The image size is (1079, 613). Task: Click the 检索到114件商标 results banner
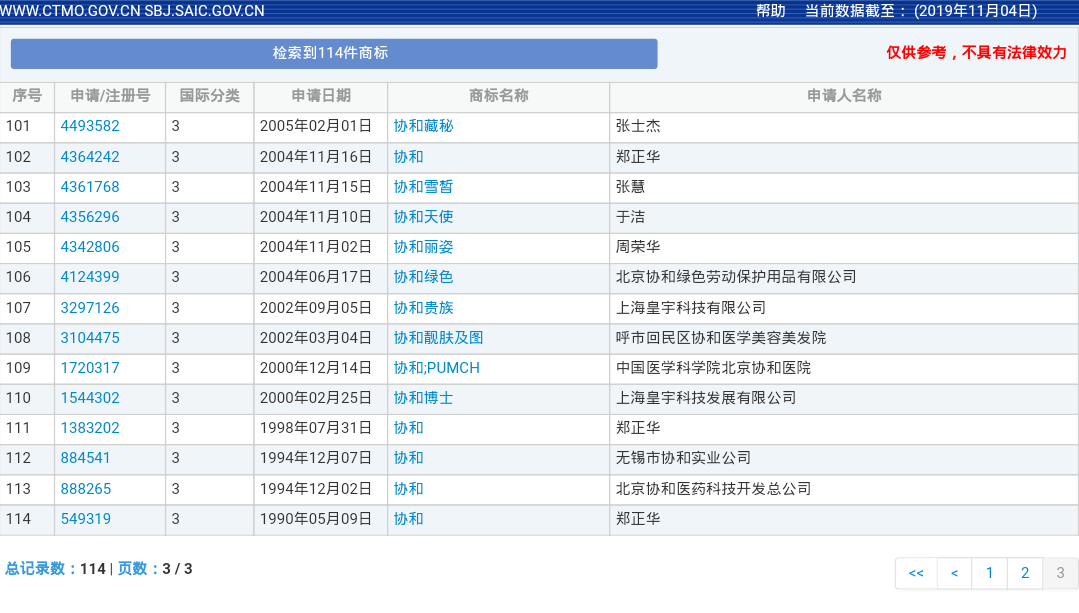333,54
